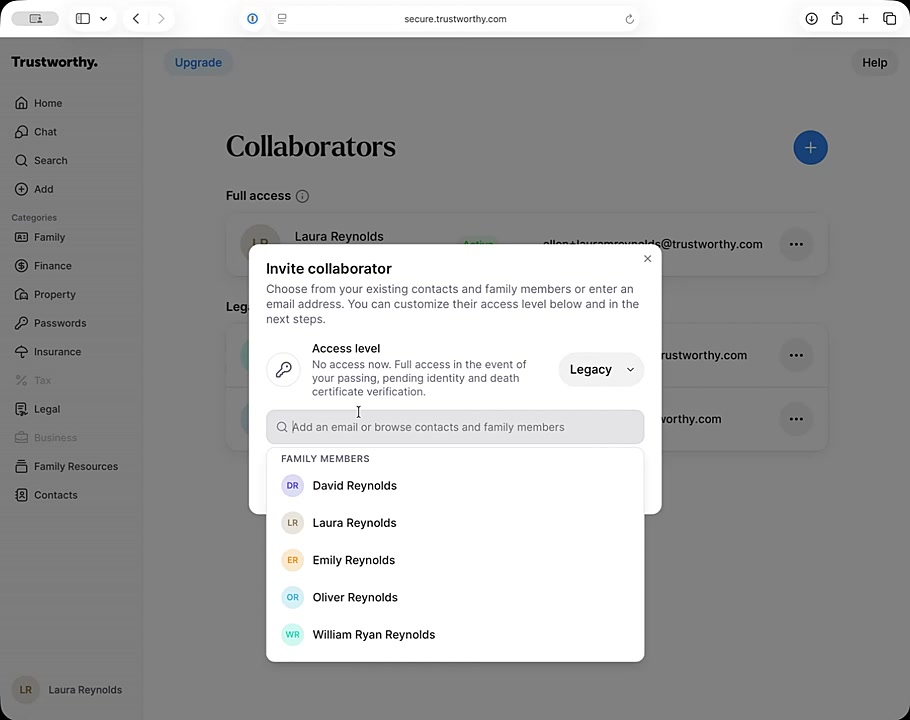Open Chat from the sidebar
Screen dimensions: 910x720
[45, 132]
